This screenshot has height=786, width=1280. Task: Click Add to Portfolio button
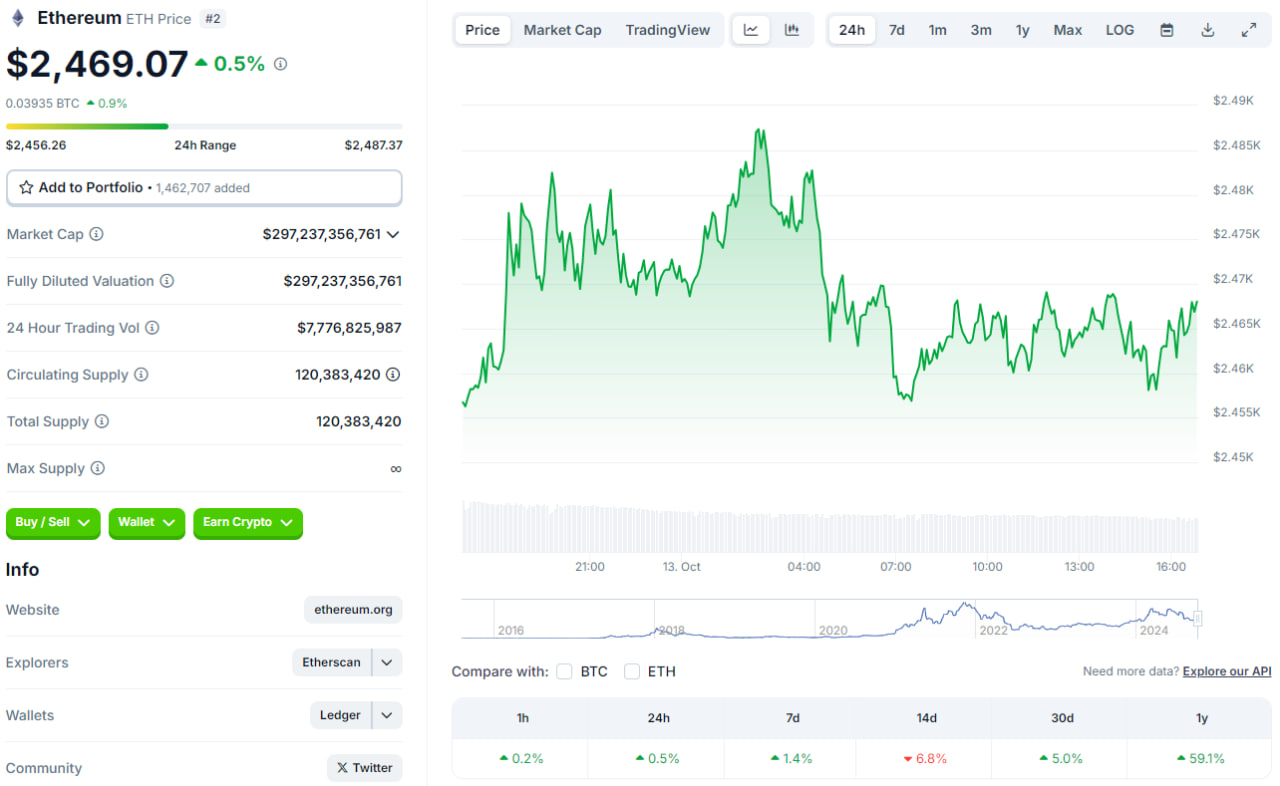(x=204, y=188)
